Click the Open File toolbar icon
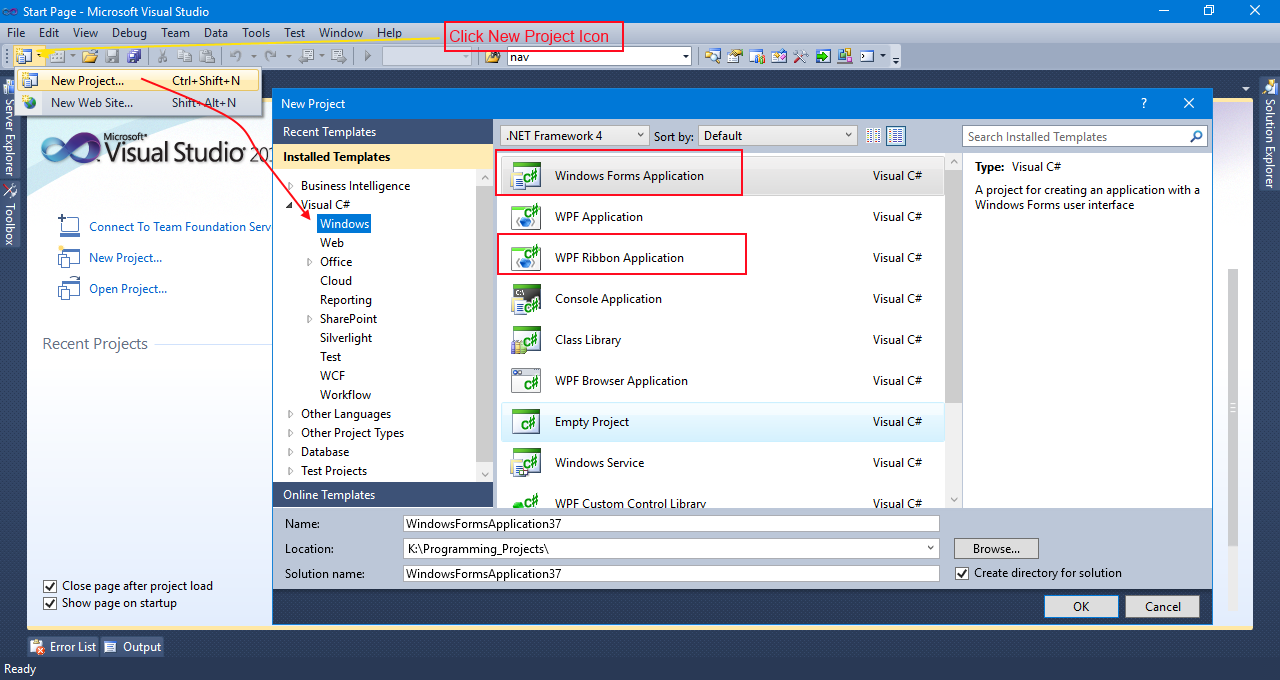The width and height of the screenshot is (1280, 680). point(90,56)
